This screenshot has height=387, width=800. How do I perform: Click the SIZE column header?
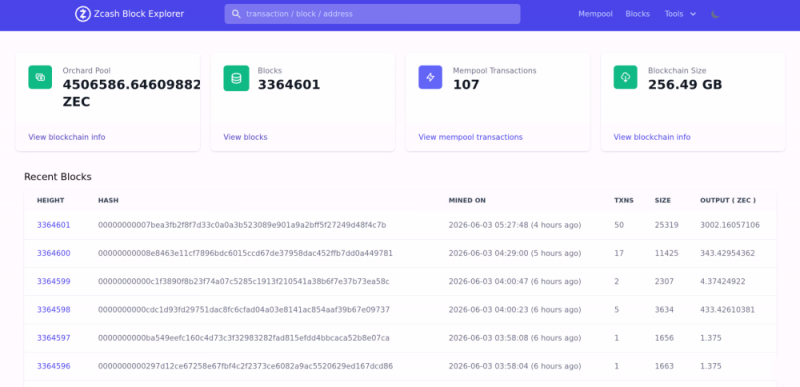tap(663, 200)
